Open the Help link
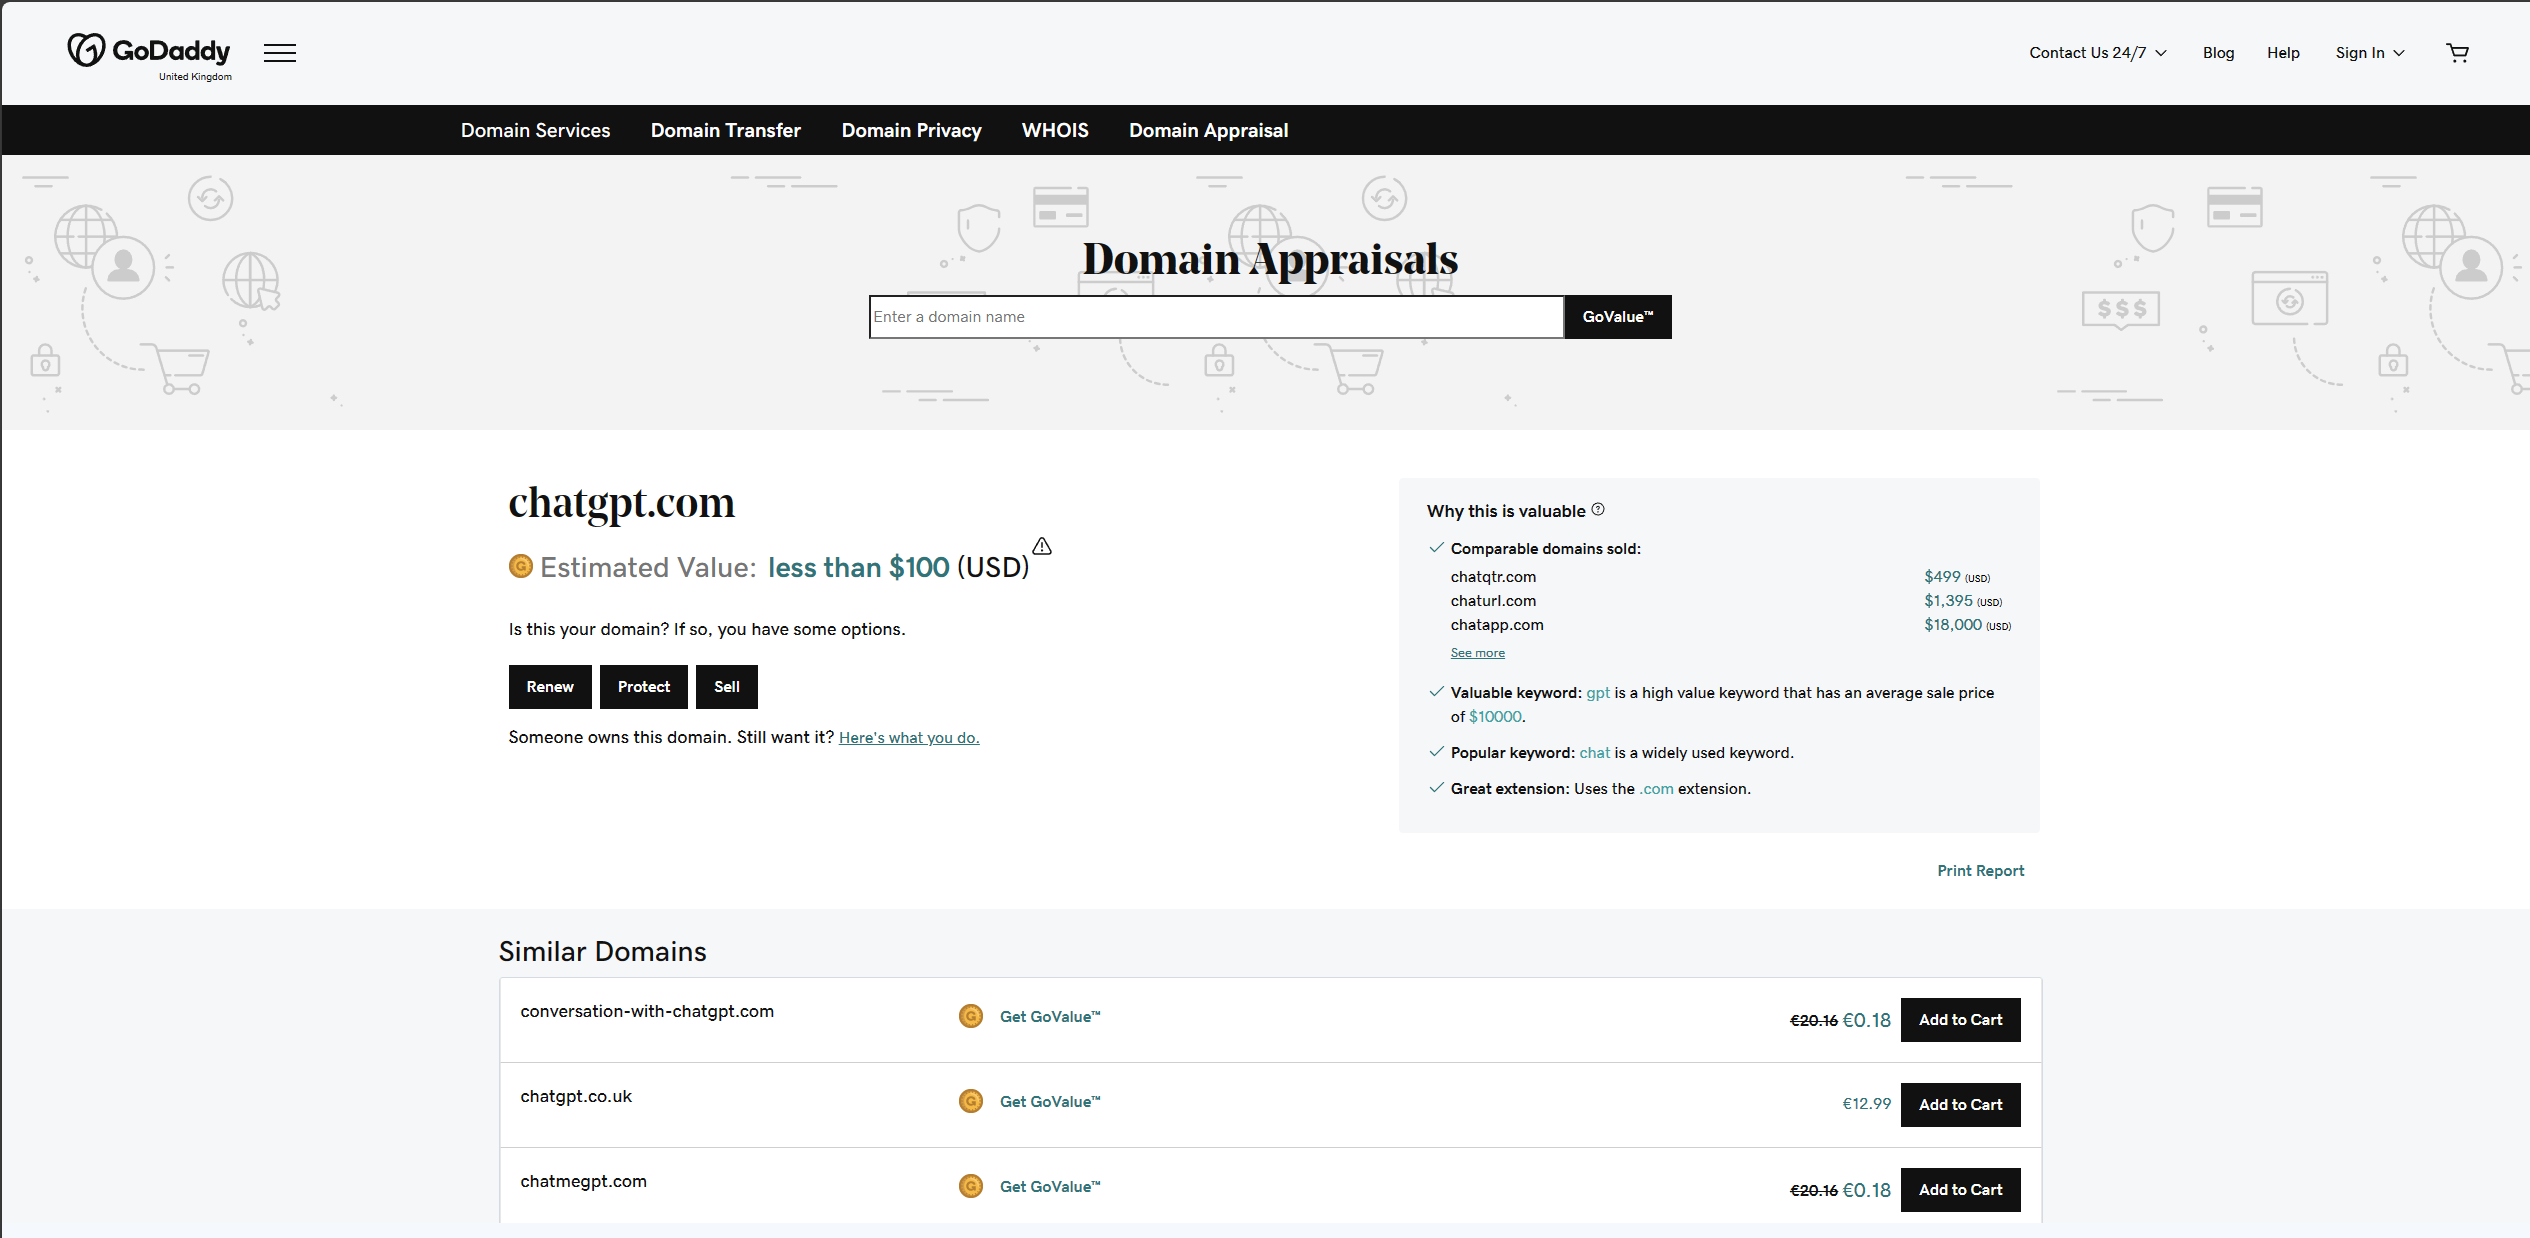The width and height of the screenshot is (2530, 1238). point(2283,53)
